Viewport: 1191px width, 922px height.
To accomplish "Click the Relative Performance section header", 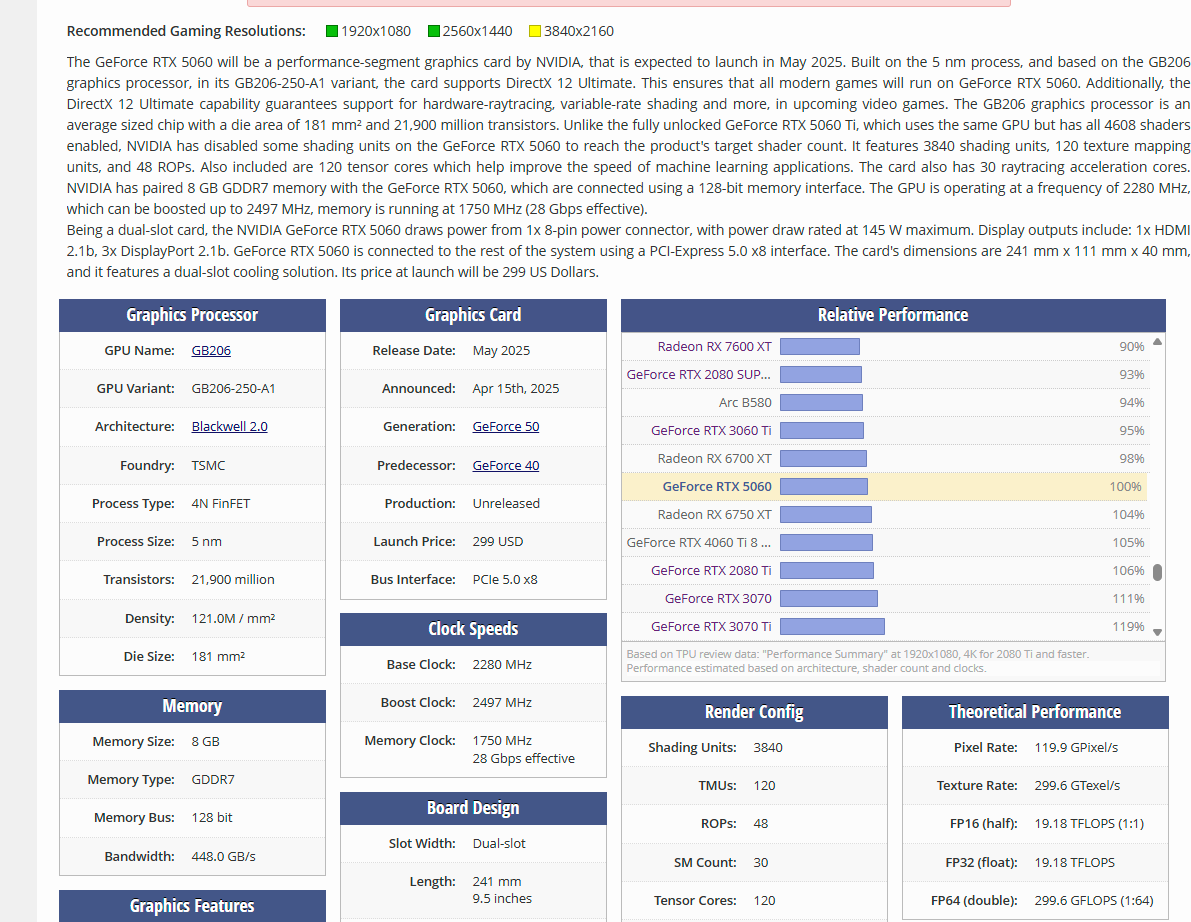I will [x=893, y=315].
